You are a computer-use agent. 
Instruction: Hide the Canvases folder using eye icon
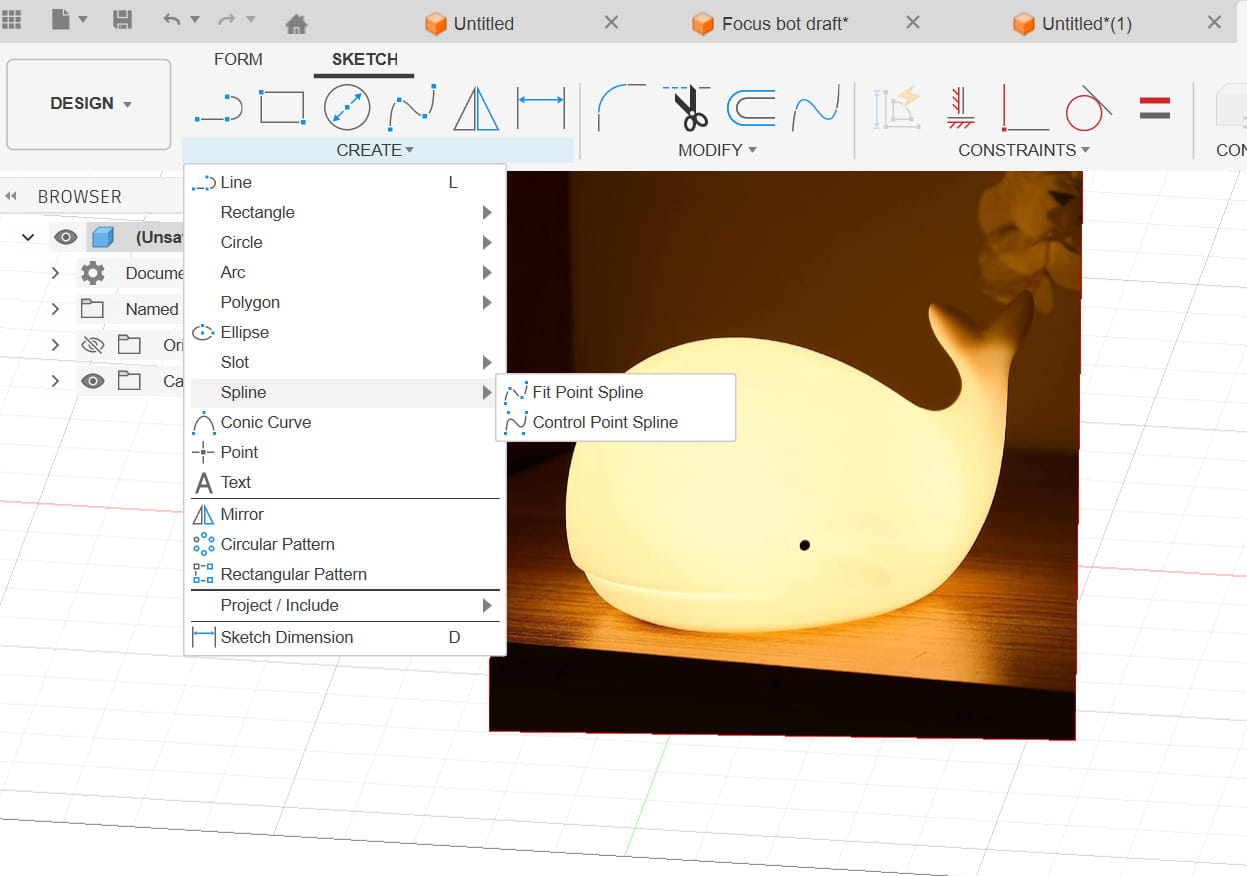pos(93,381)
